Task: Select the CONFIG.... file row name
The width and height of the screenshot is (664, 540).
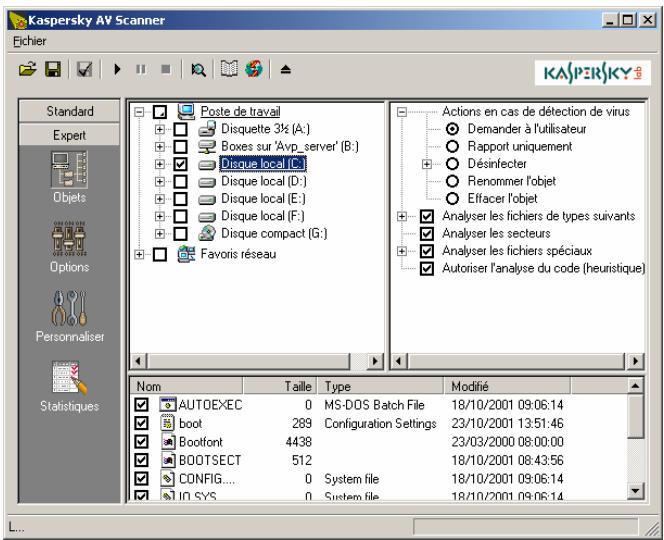Action: point(207,479)
